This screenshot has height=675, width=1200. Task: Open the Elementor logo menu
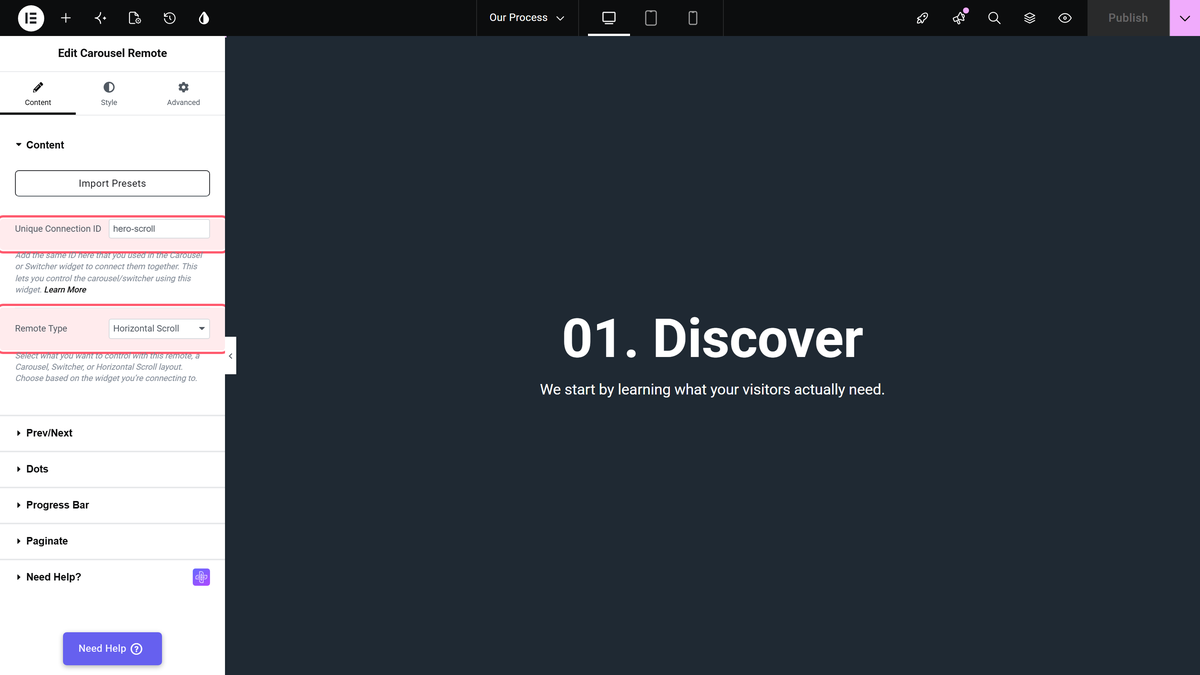(31, 18)
